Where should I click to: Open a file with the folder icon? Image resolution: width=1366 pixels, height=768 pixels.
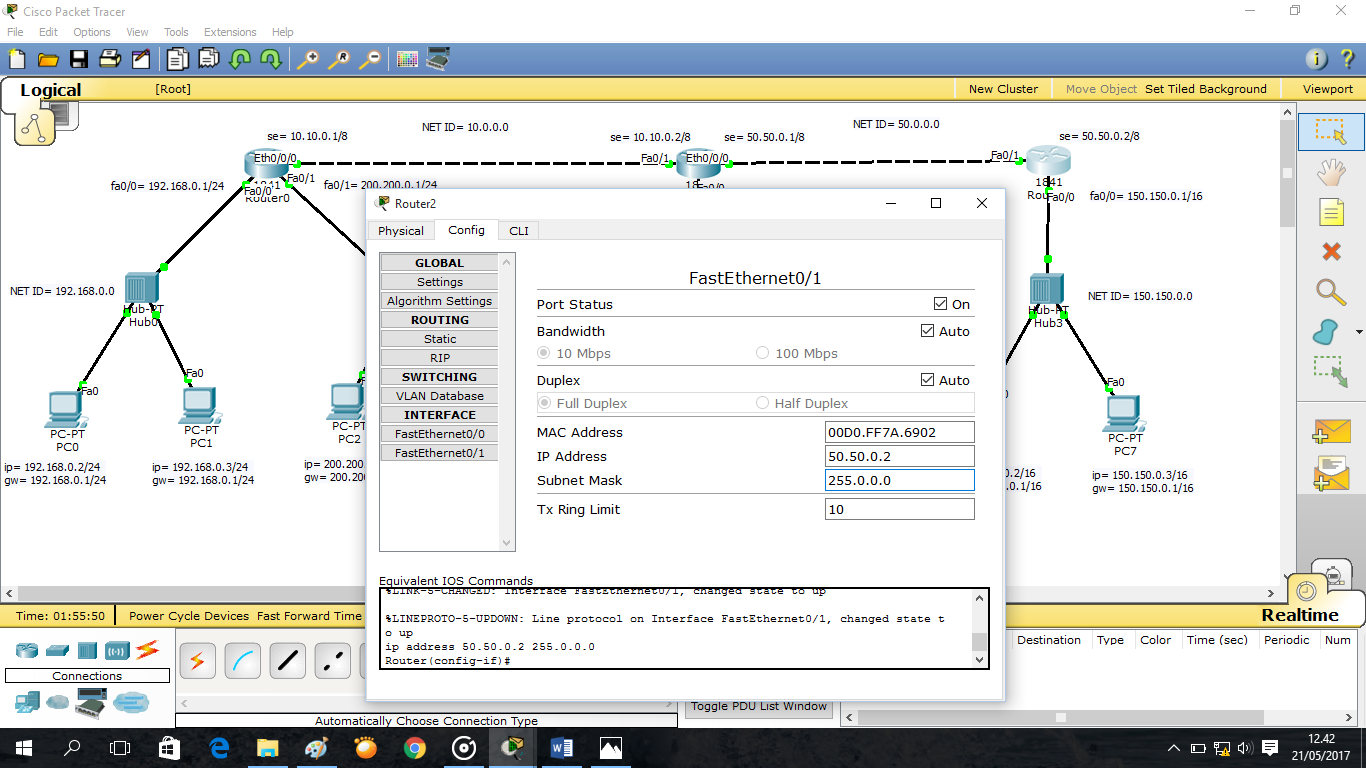[x=47, y=59]
